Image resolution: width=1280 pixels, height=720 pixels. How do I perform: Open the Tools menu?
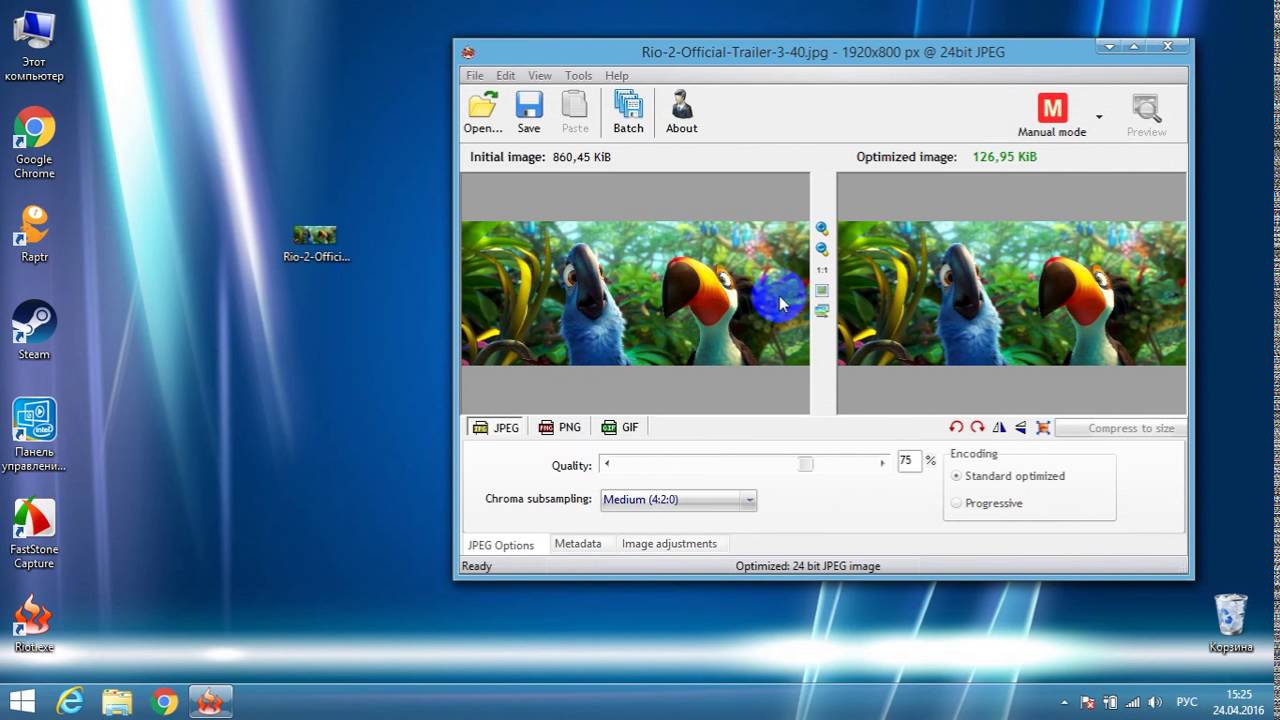pos(578,75)
